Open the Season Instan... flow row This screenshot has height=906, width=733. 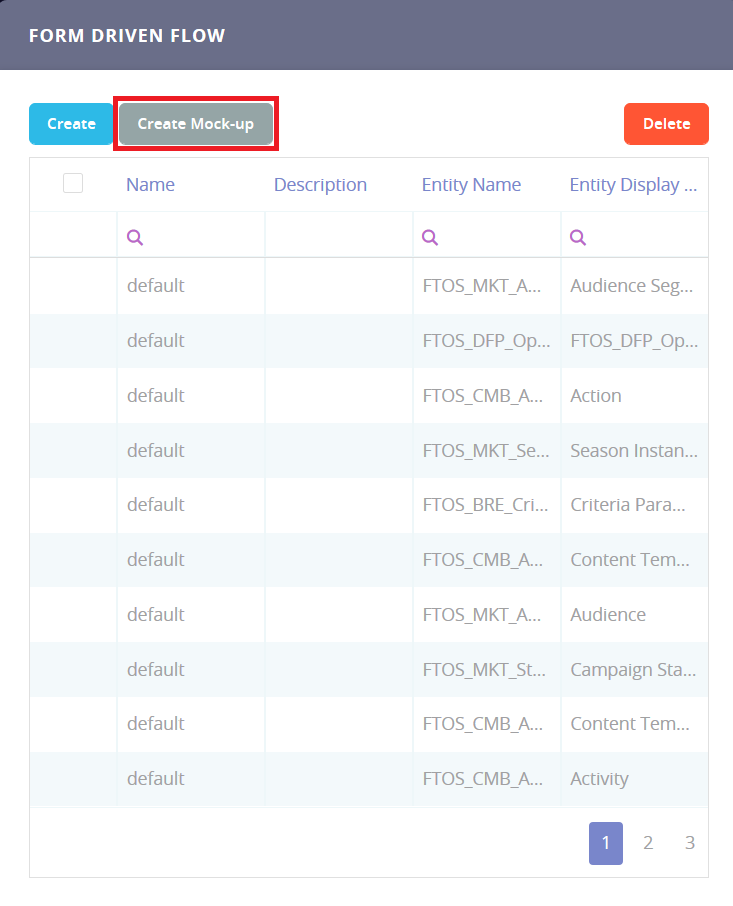tap(633, 451)
